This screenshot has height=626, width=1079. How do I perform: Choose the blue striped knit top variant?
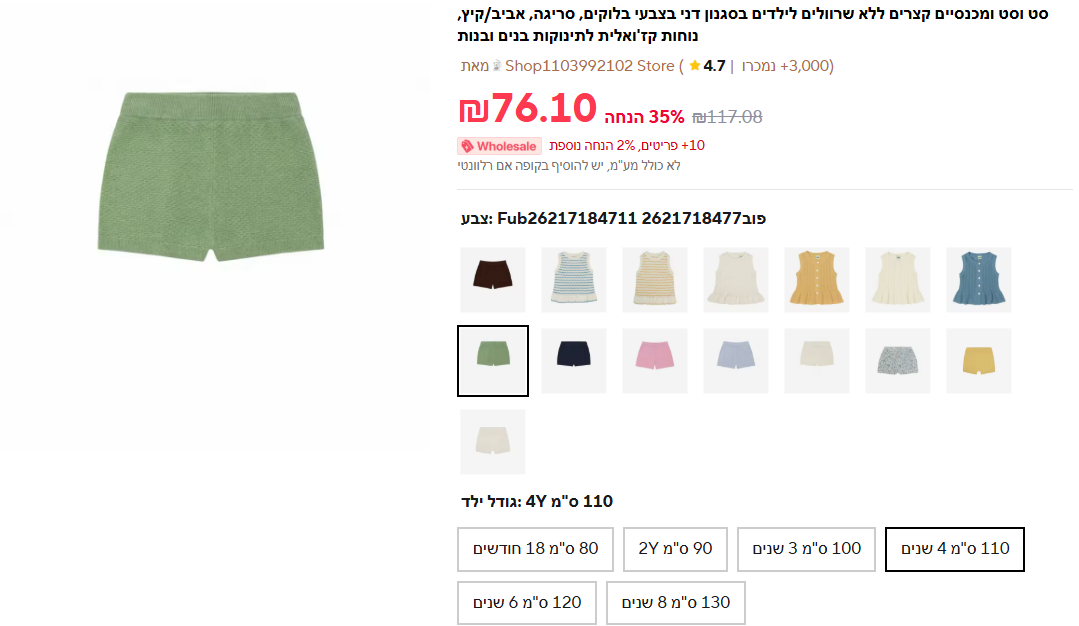pyautogui.click(x=573, y=280)
